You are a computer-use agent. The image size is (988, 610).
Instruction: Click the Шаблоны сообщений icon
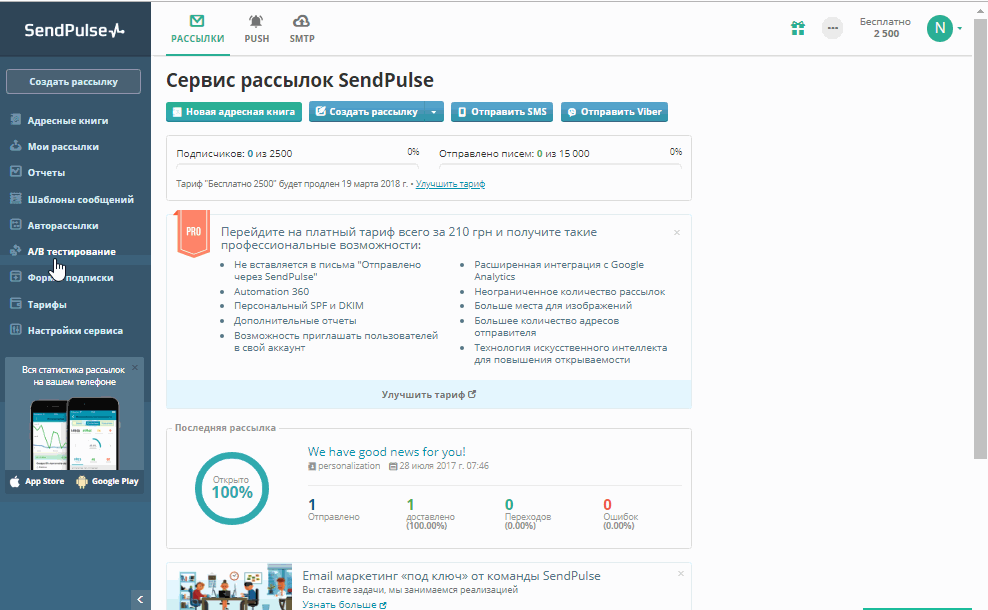point(16,198)
